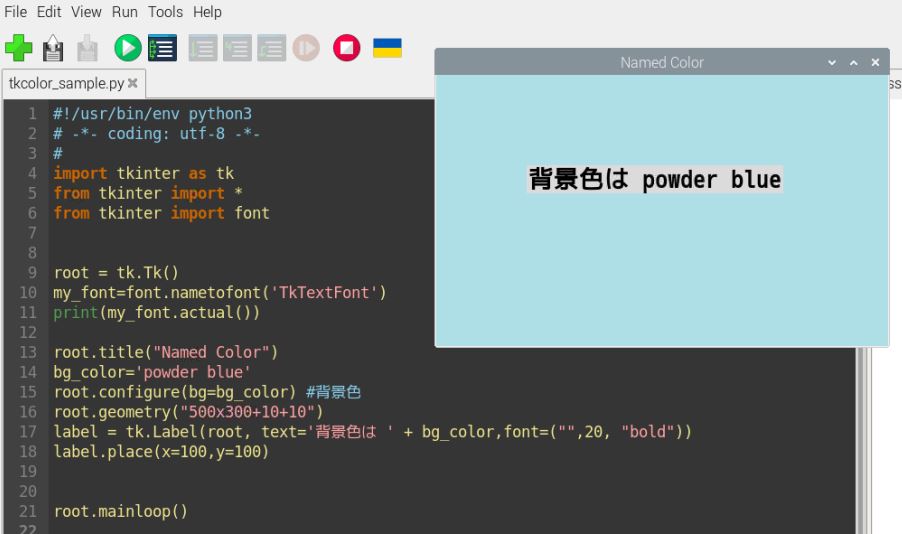This screenshot has height=534, width=902.
Task: Click line 'root.geometry("500x300+10+10")'
Action: (x=188, y=411)
